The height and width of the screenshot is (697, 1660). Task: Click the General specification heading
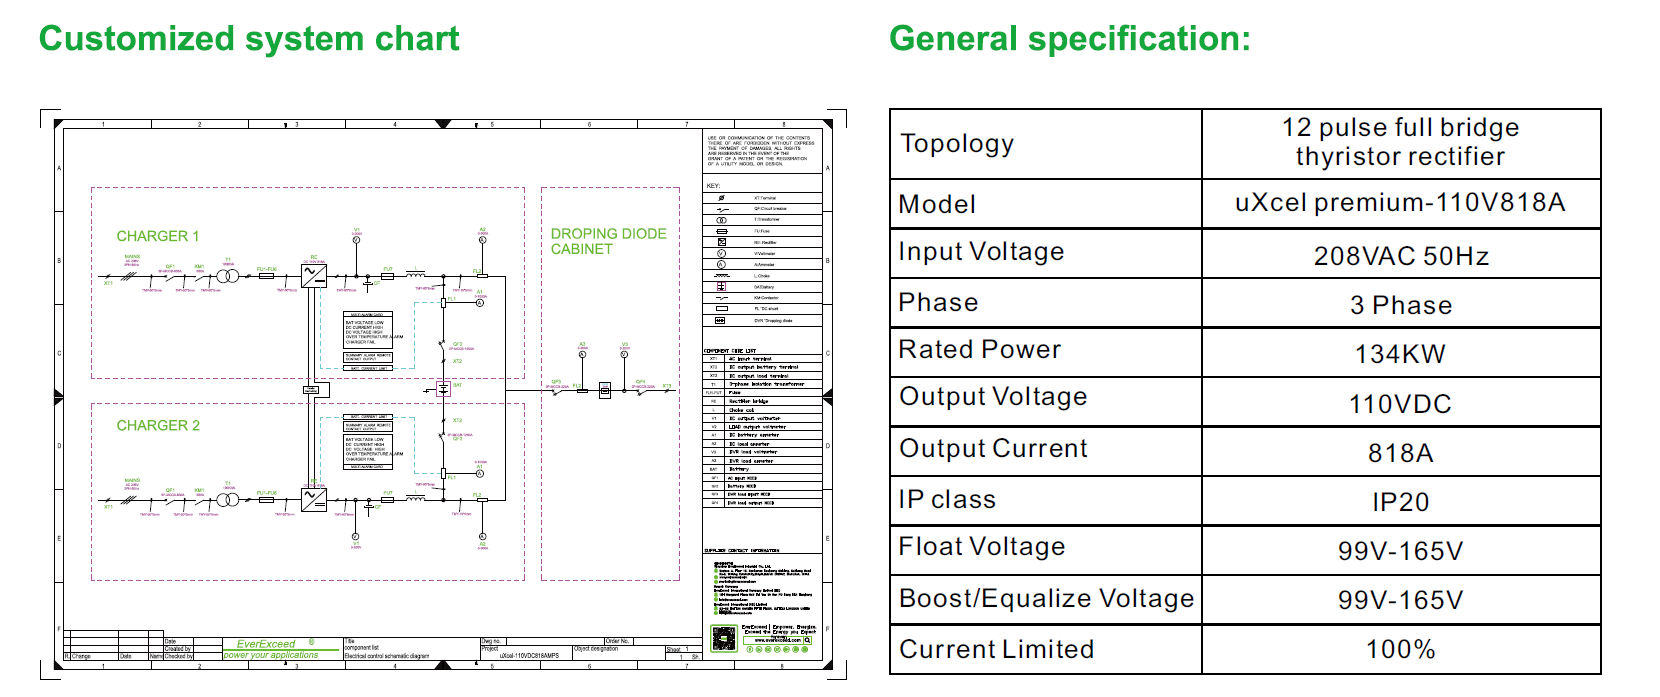[x=1069, y=39]
